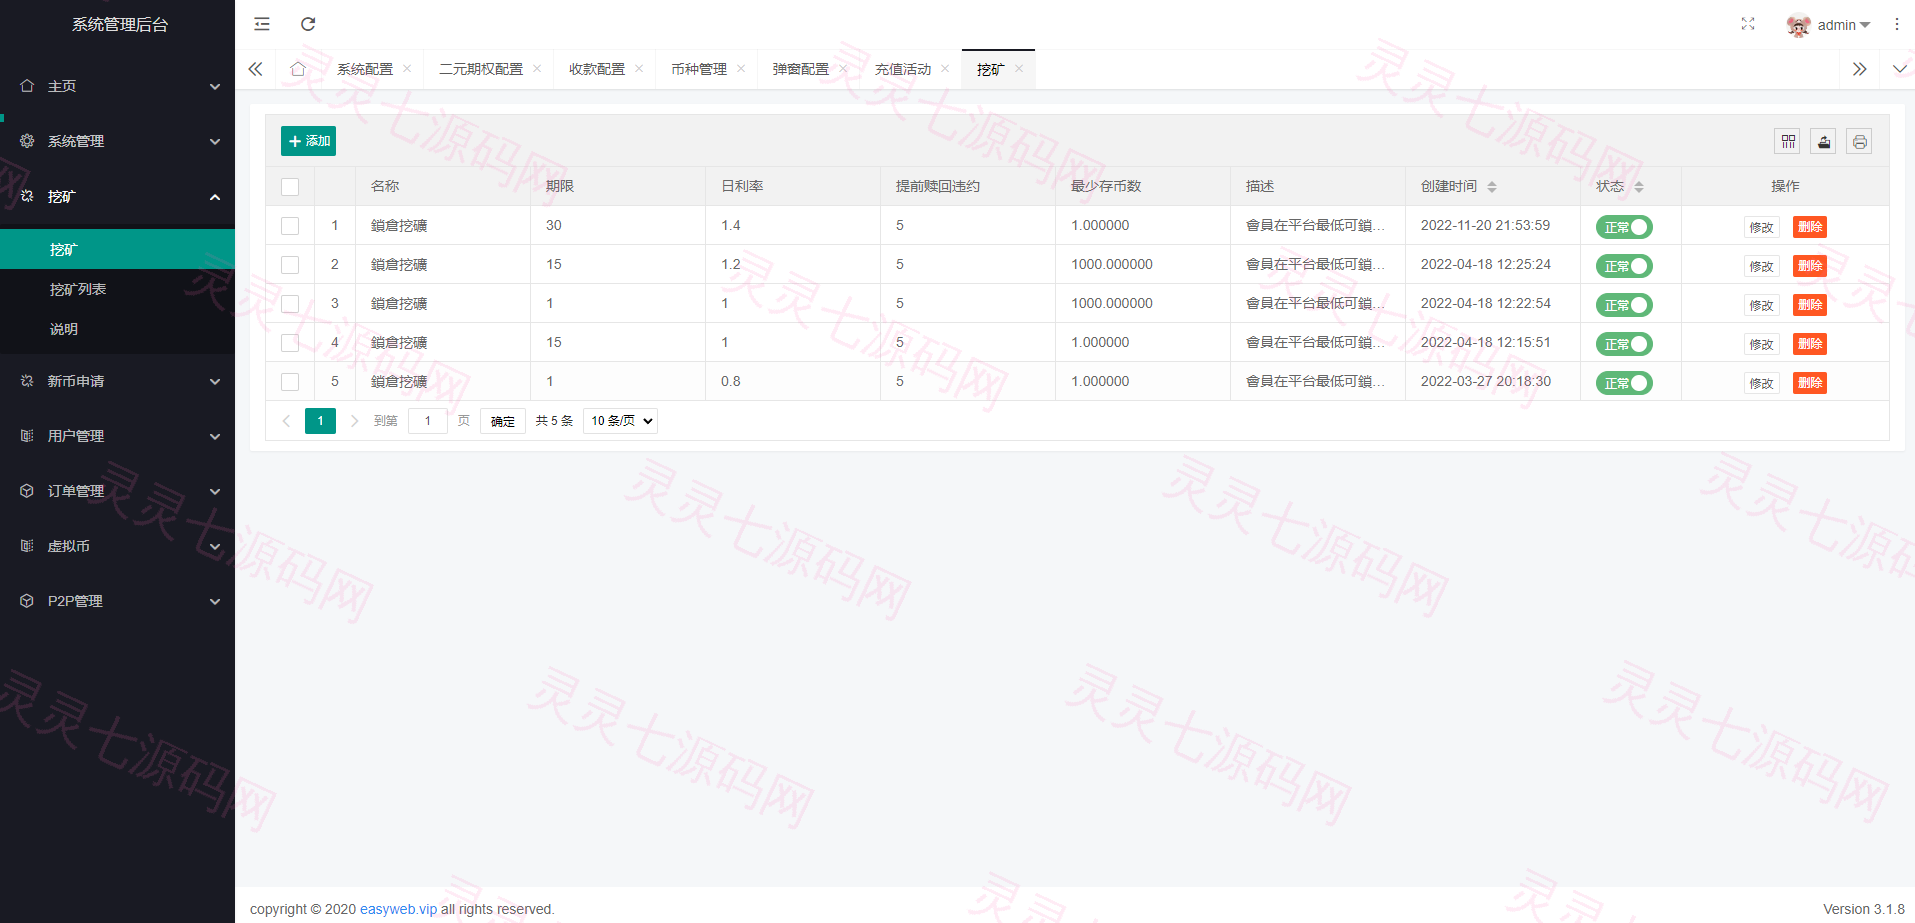Viewport: 1915px width, 923px height.
Task: Click the 添加 button
Action: click(x=308, y=141)
